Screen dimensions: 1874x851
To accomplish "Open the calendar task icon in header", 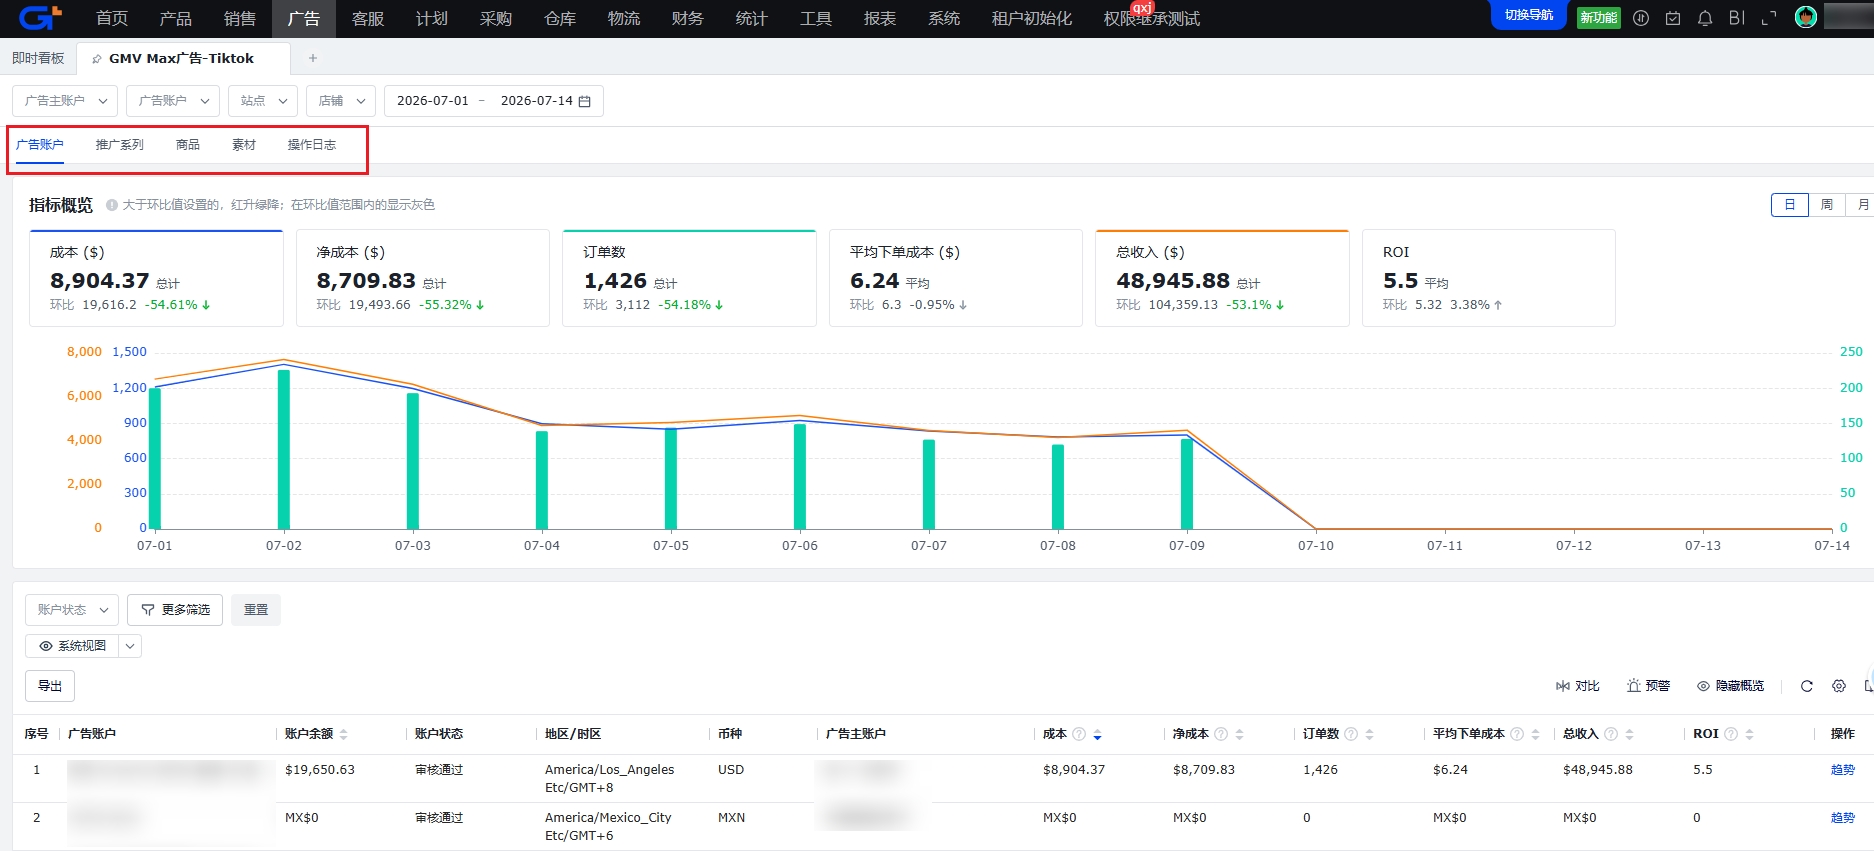I will pyautogui.click(x=1673, y=18).
